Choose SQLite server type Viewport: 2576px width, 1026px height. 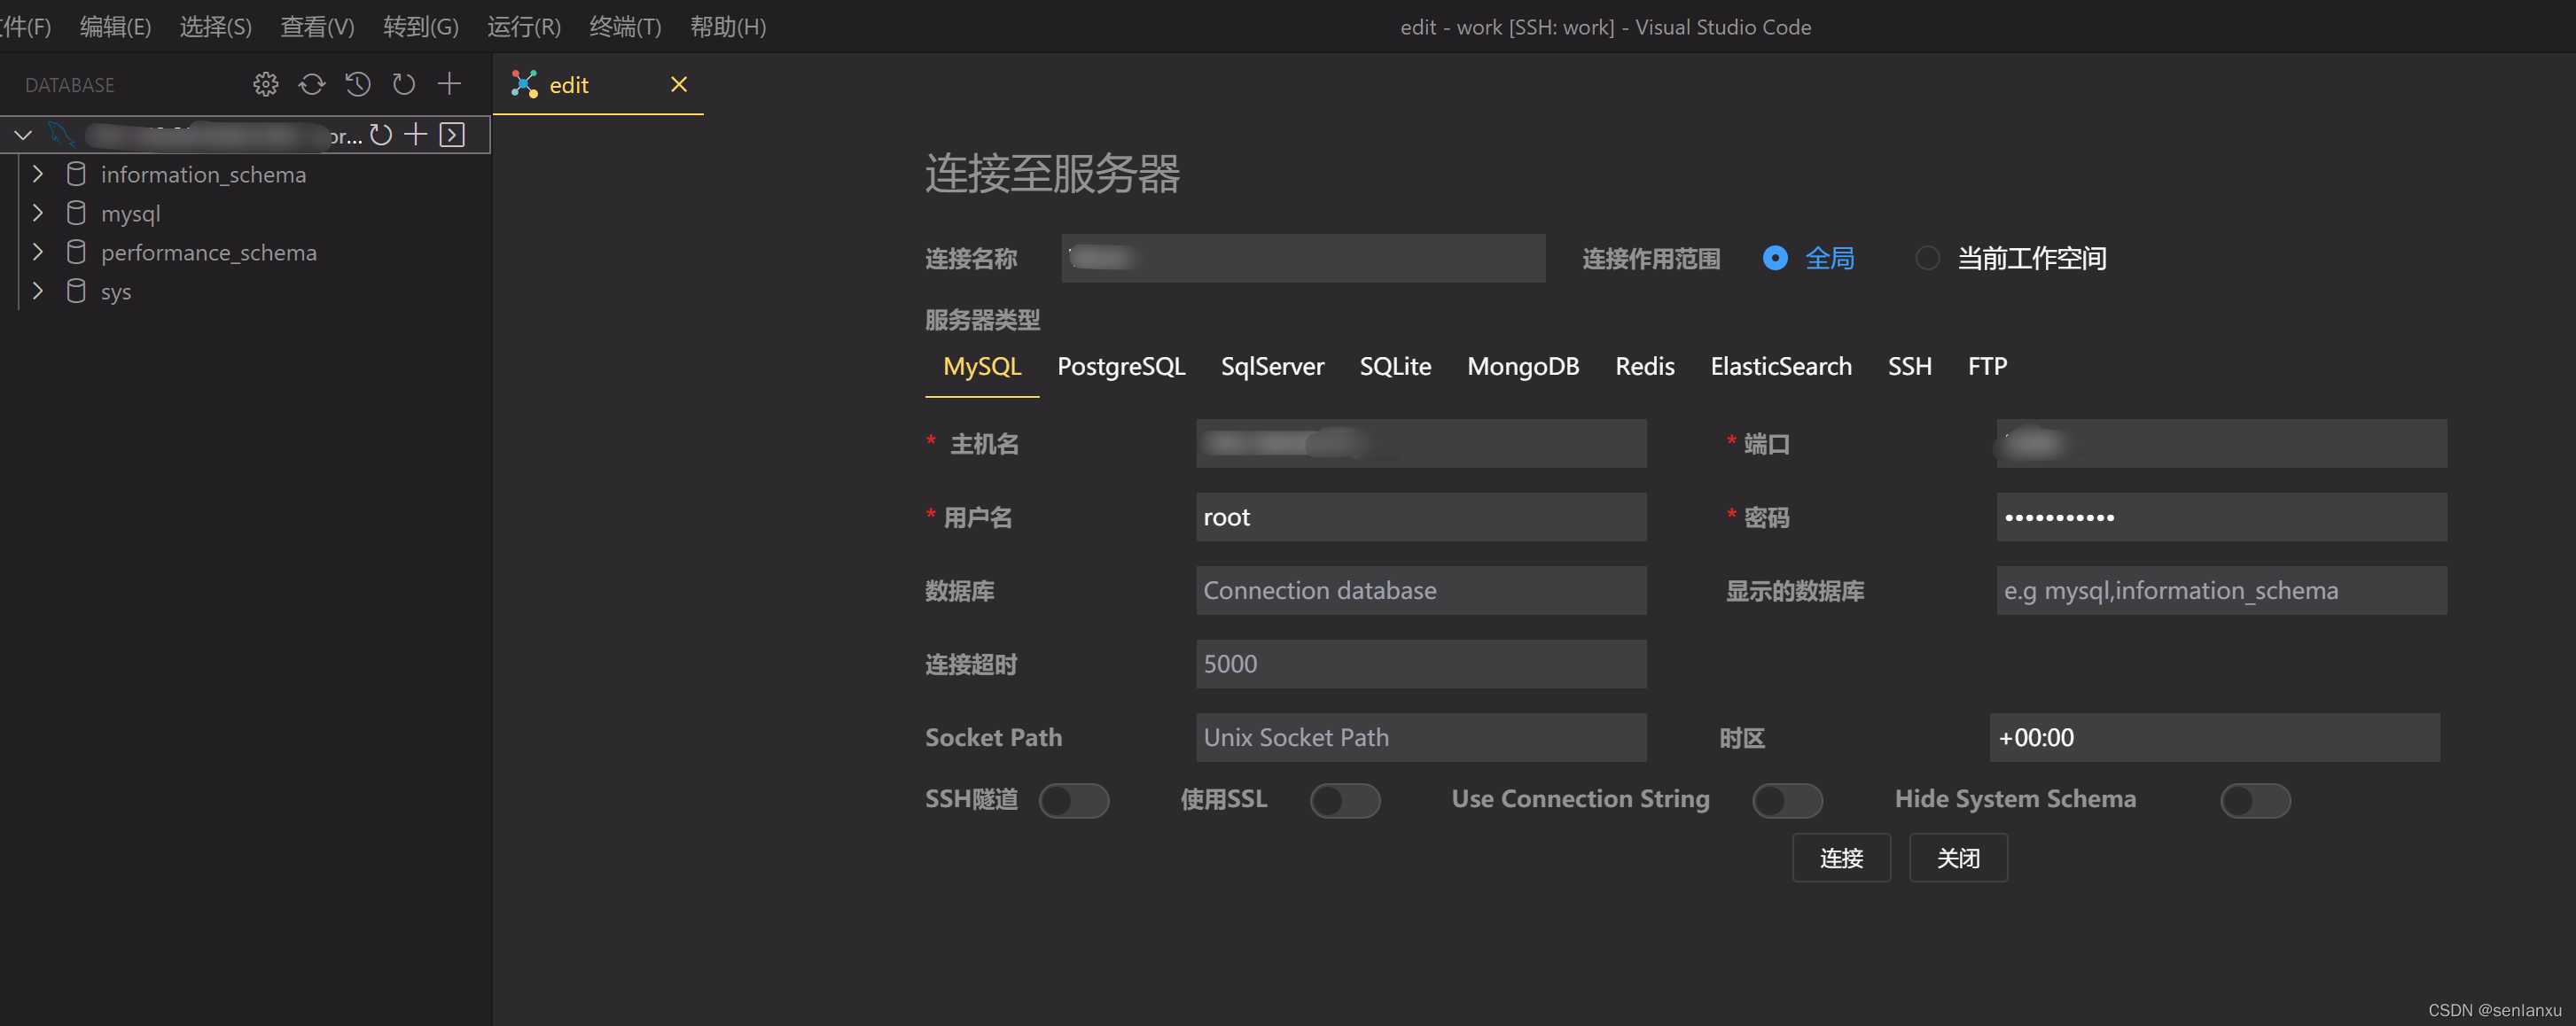pyautogui.click(x=1395, y=367)
